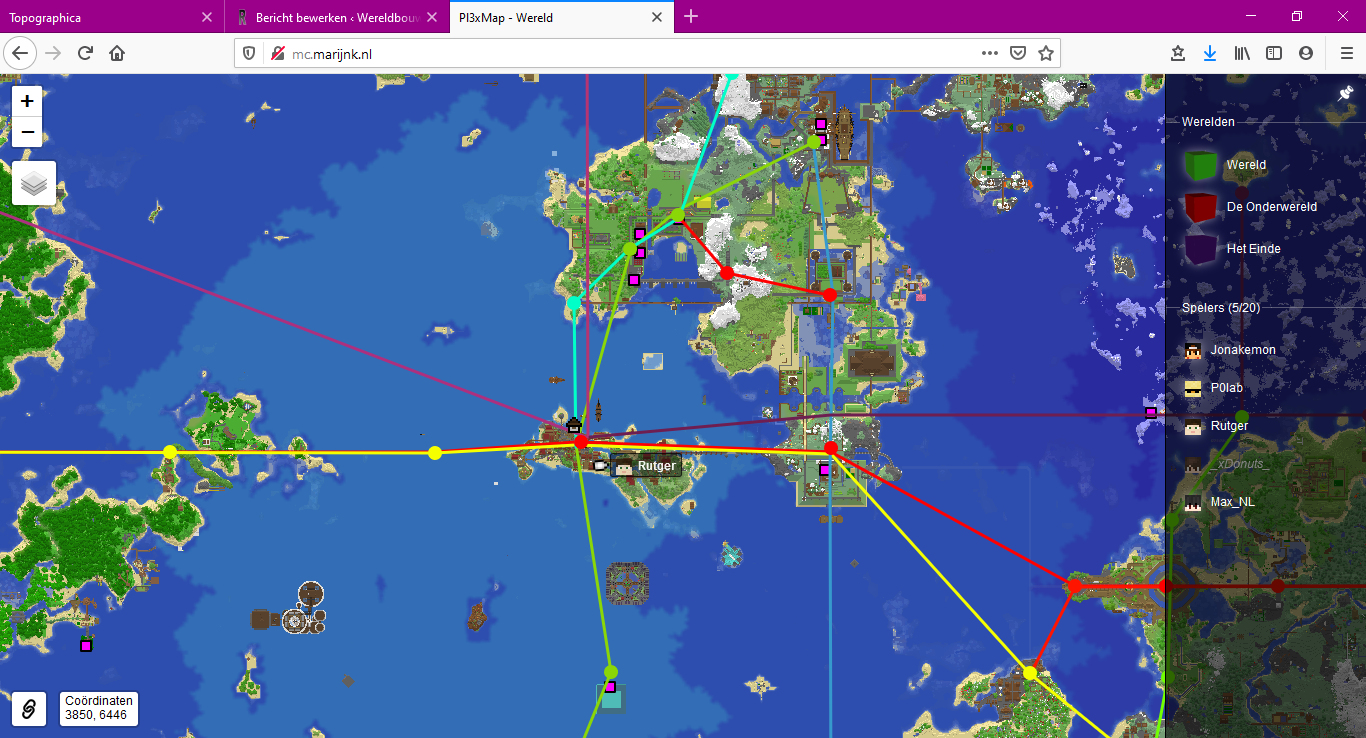Viewport: 1366px width, 738px height.
Task: Open the Firefox hamburger menu
Action: pyautogui.click(x=1346, y=54)
